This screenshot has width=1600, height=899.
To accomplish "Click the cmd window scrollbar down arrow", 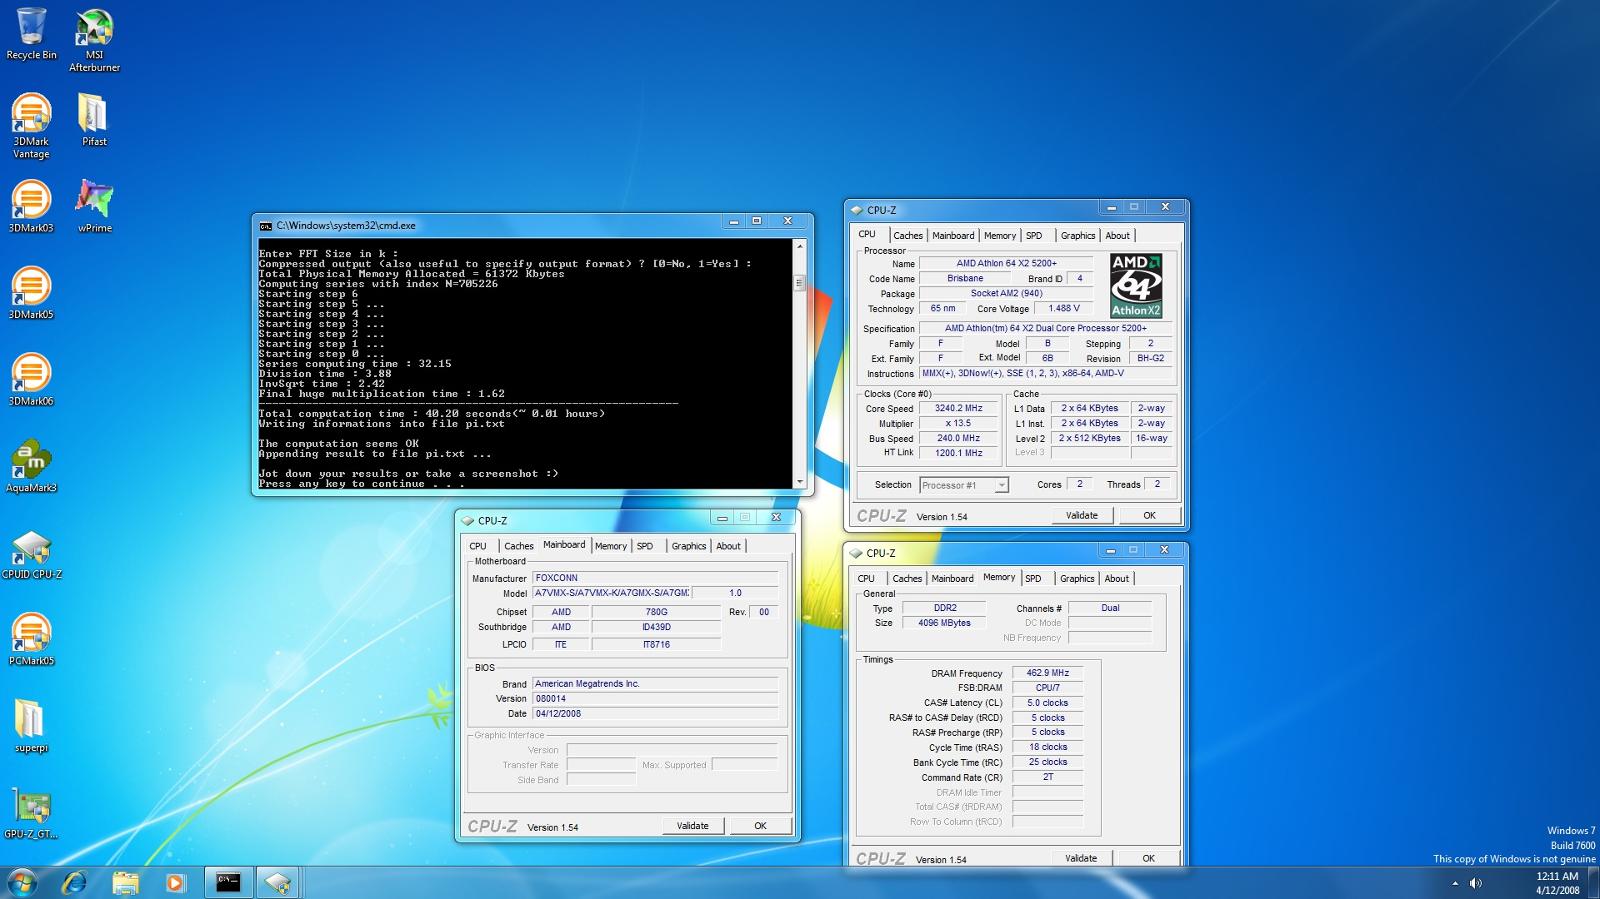I will (x=800, y=482).
